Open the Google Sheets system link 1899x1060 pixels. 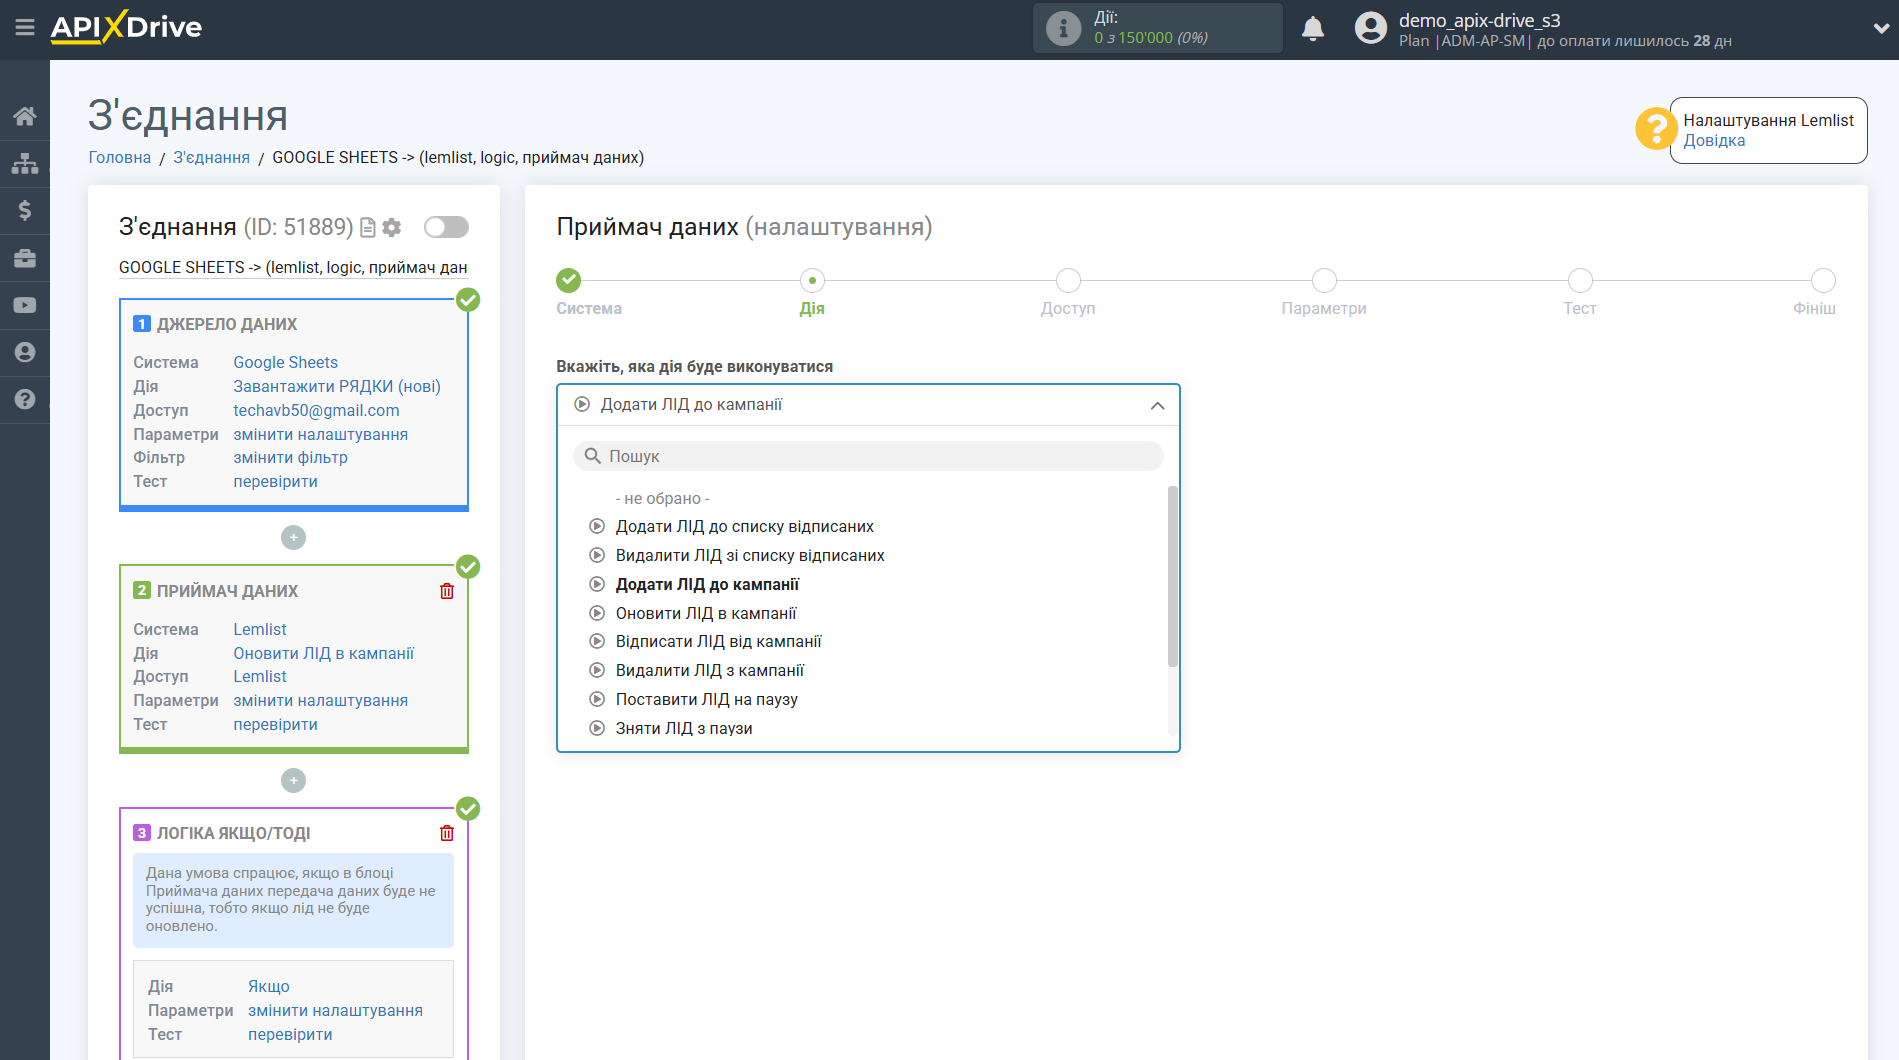point(286,362)
